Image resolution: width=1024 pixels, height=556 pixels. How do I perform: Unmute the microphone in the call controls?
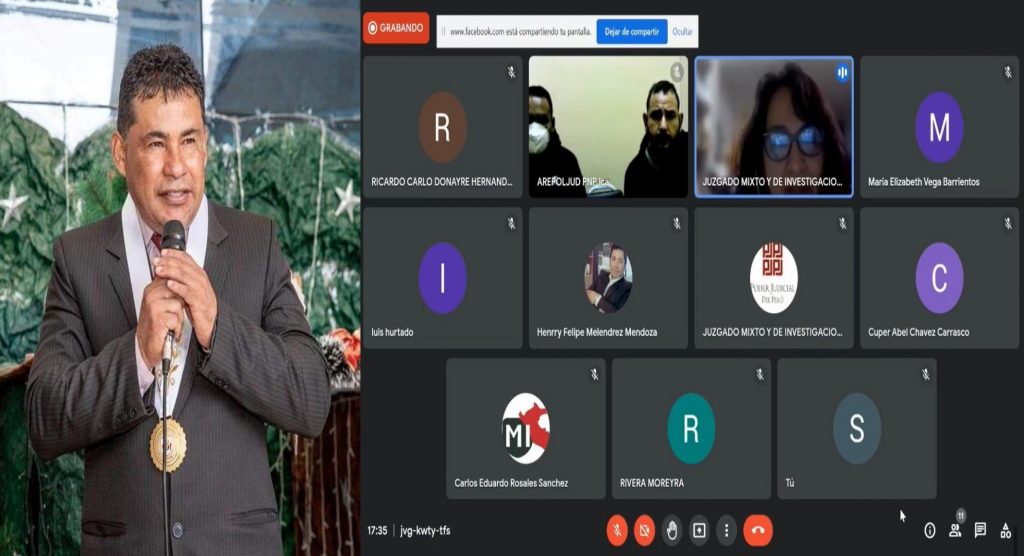616,531
